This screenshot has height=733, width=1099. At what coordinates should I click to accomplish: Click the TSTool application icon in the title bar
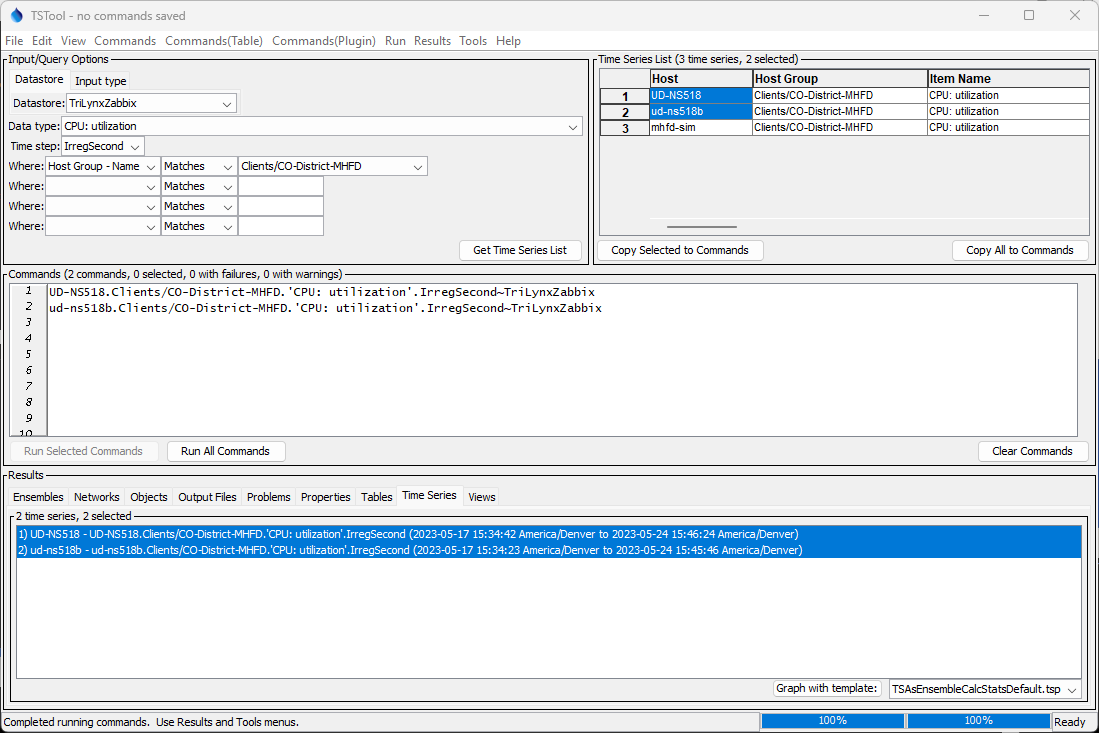pyautogui.click(x=14, y=15)
